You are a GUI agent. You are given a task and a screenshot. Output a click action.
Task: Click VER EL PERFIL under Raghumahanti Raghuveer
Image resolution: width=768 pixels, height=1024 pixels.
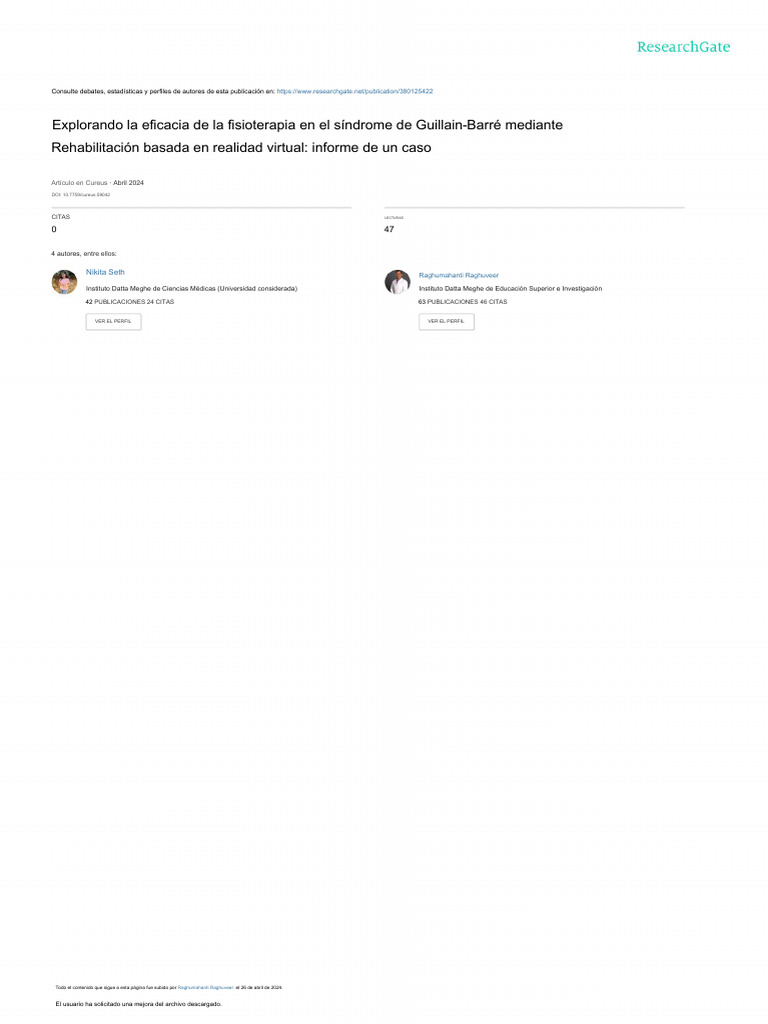447,321
